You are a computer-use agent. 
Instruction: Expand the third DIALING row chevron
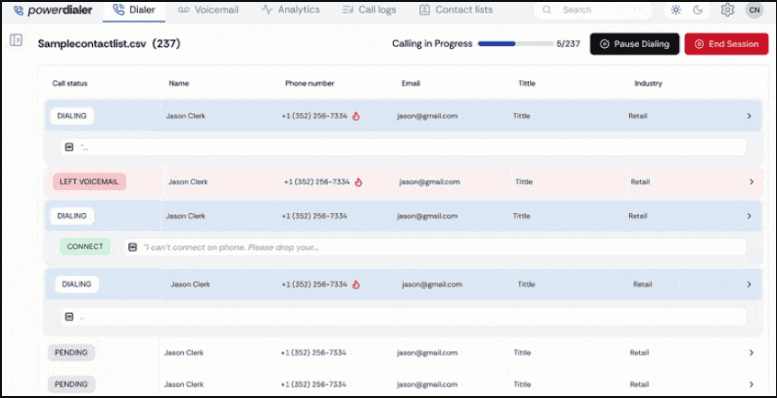tap(749, 284)
